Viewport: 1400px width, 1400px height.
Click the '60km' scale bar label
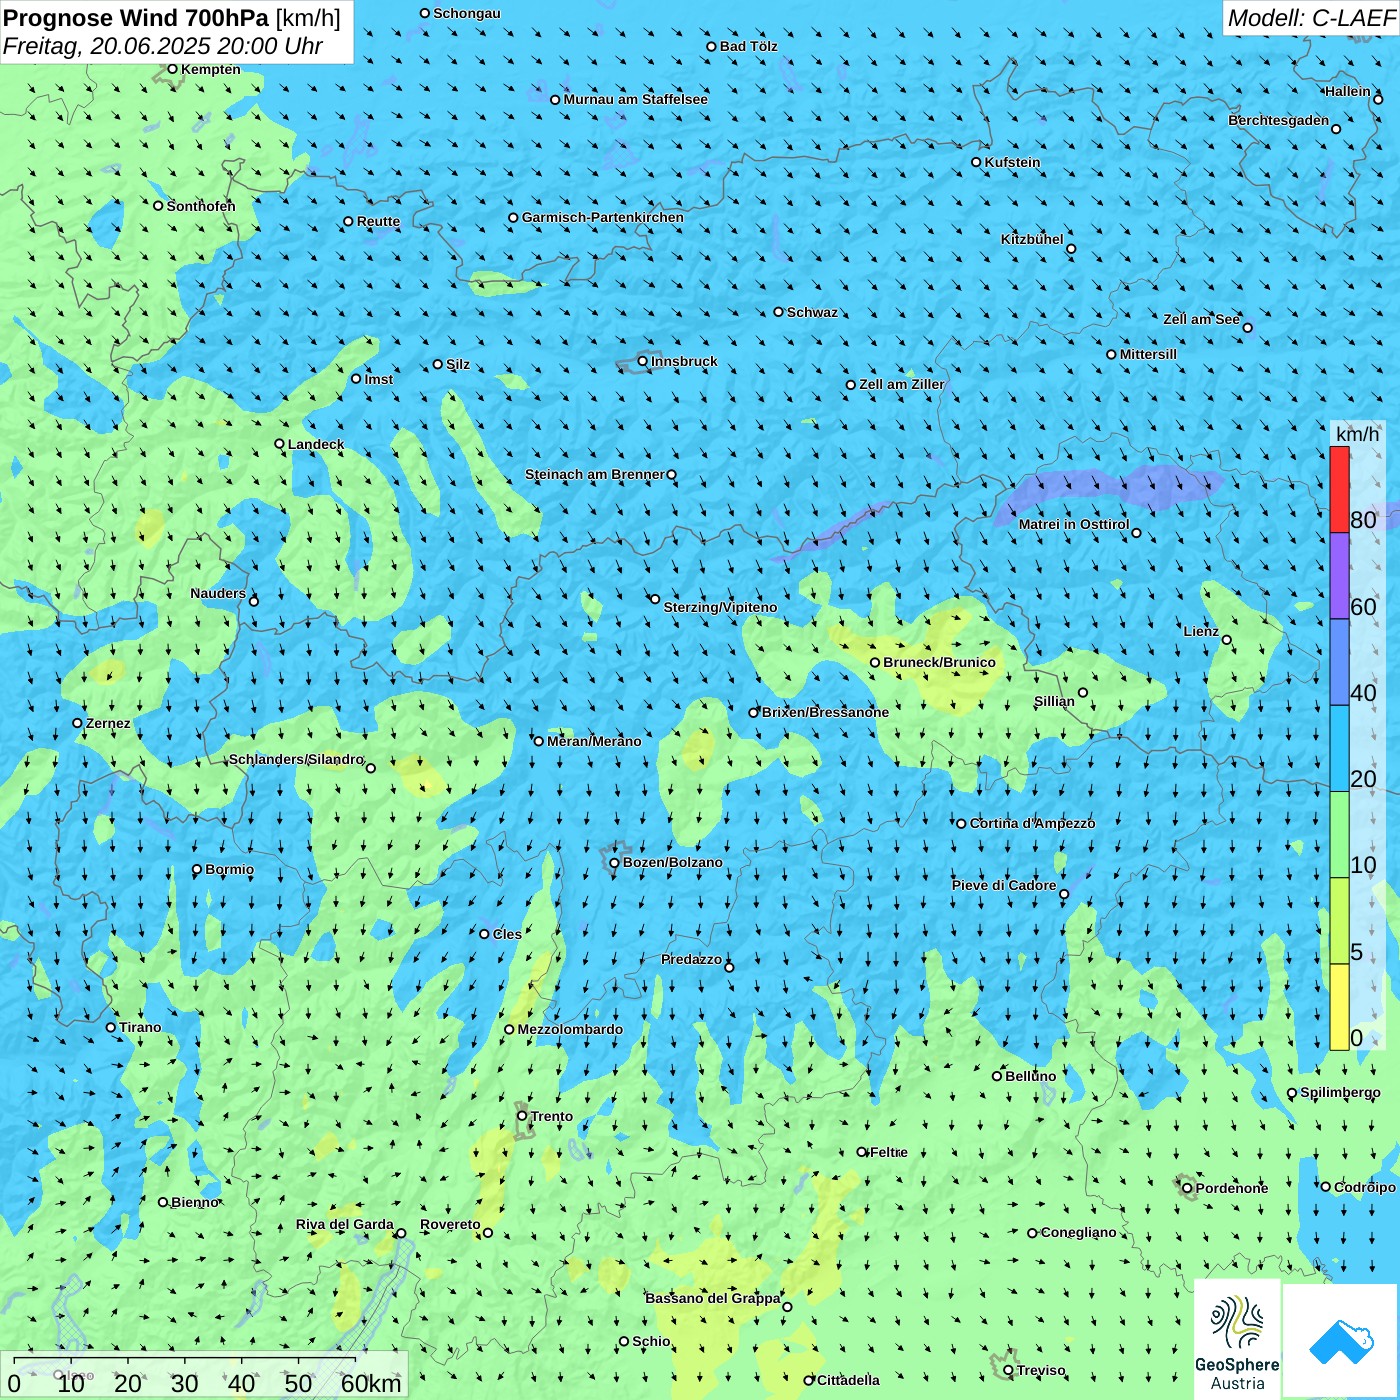(x=371, y=1383)
